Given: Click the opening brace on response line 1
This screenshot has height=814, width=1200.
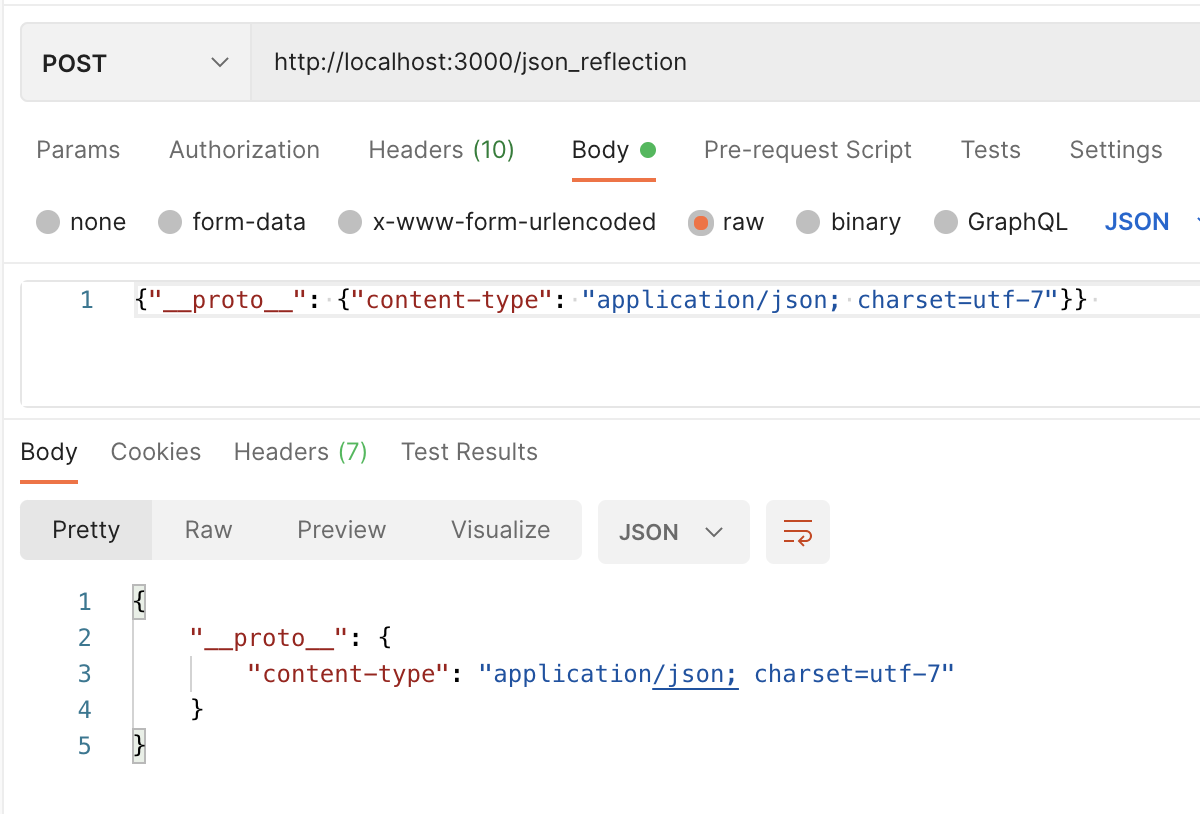Looking at the screenshot, I should point(139,602).
